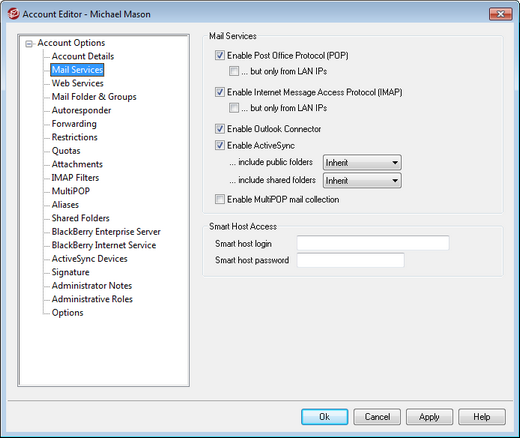Screen dimensions: 520x438
Task: Collapse the Account Options tree node
Action: (29, 43)
